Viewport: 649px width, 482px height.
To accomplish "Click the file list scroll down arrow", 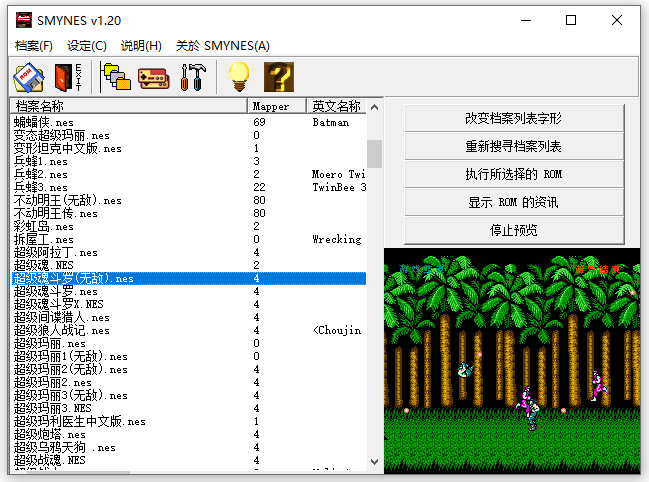I will 375,462.
